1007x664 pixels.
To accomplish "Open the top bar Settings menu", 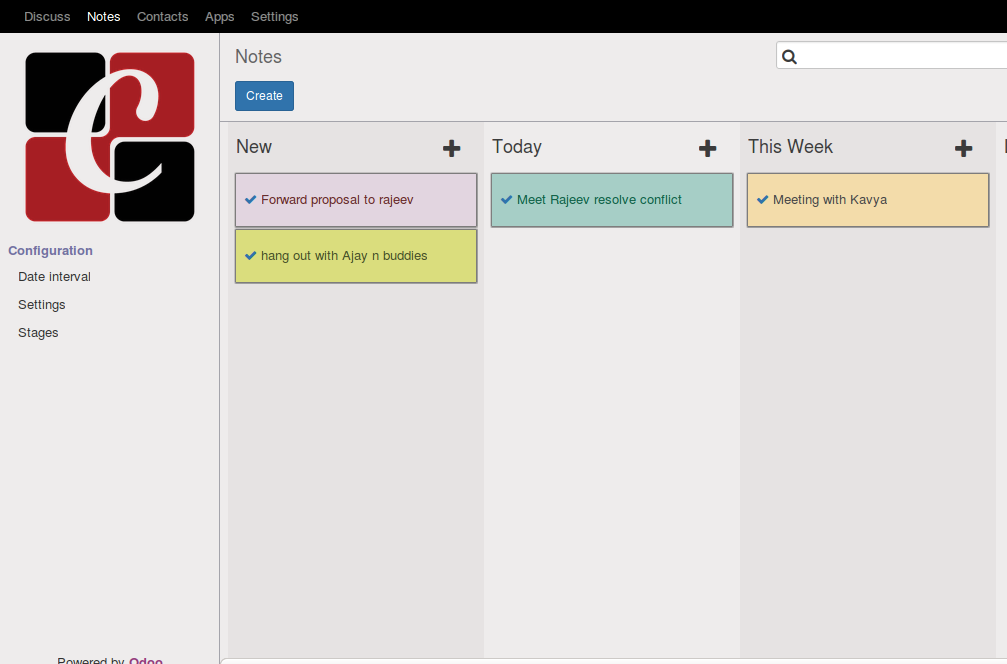I will [274, 17].
